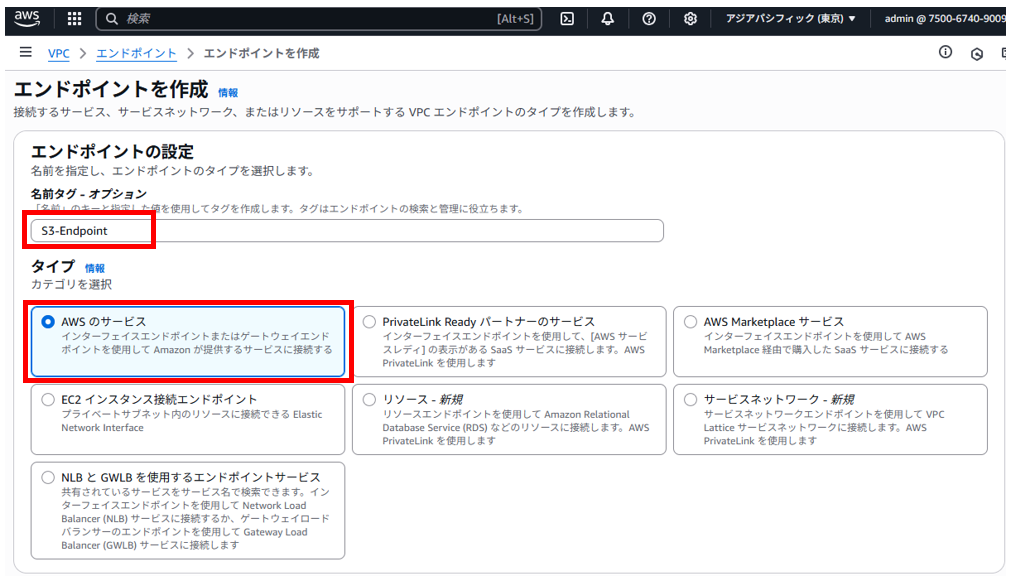The height and width of the screenshot is (581, 1009).
Task: Click エンドポイントを作成 breadcrumb text
Action: [x=261, y=53]
